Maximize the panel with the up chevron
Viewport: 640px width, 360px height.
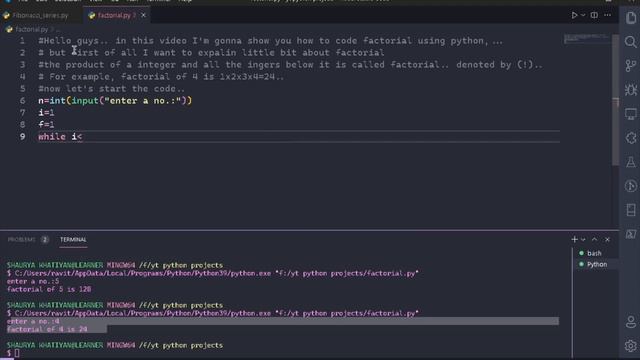click(x=595, y=240)
